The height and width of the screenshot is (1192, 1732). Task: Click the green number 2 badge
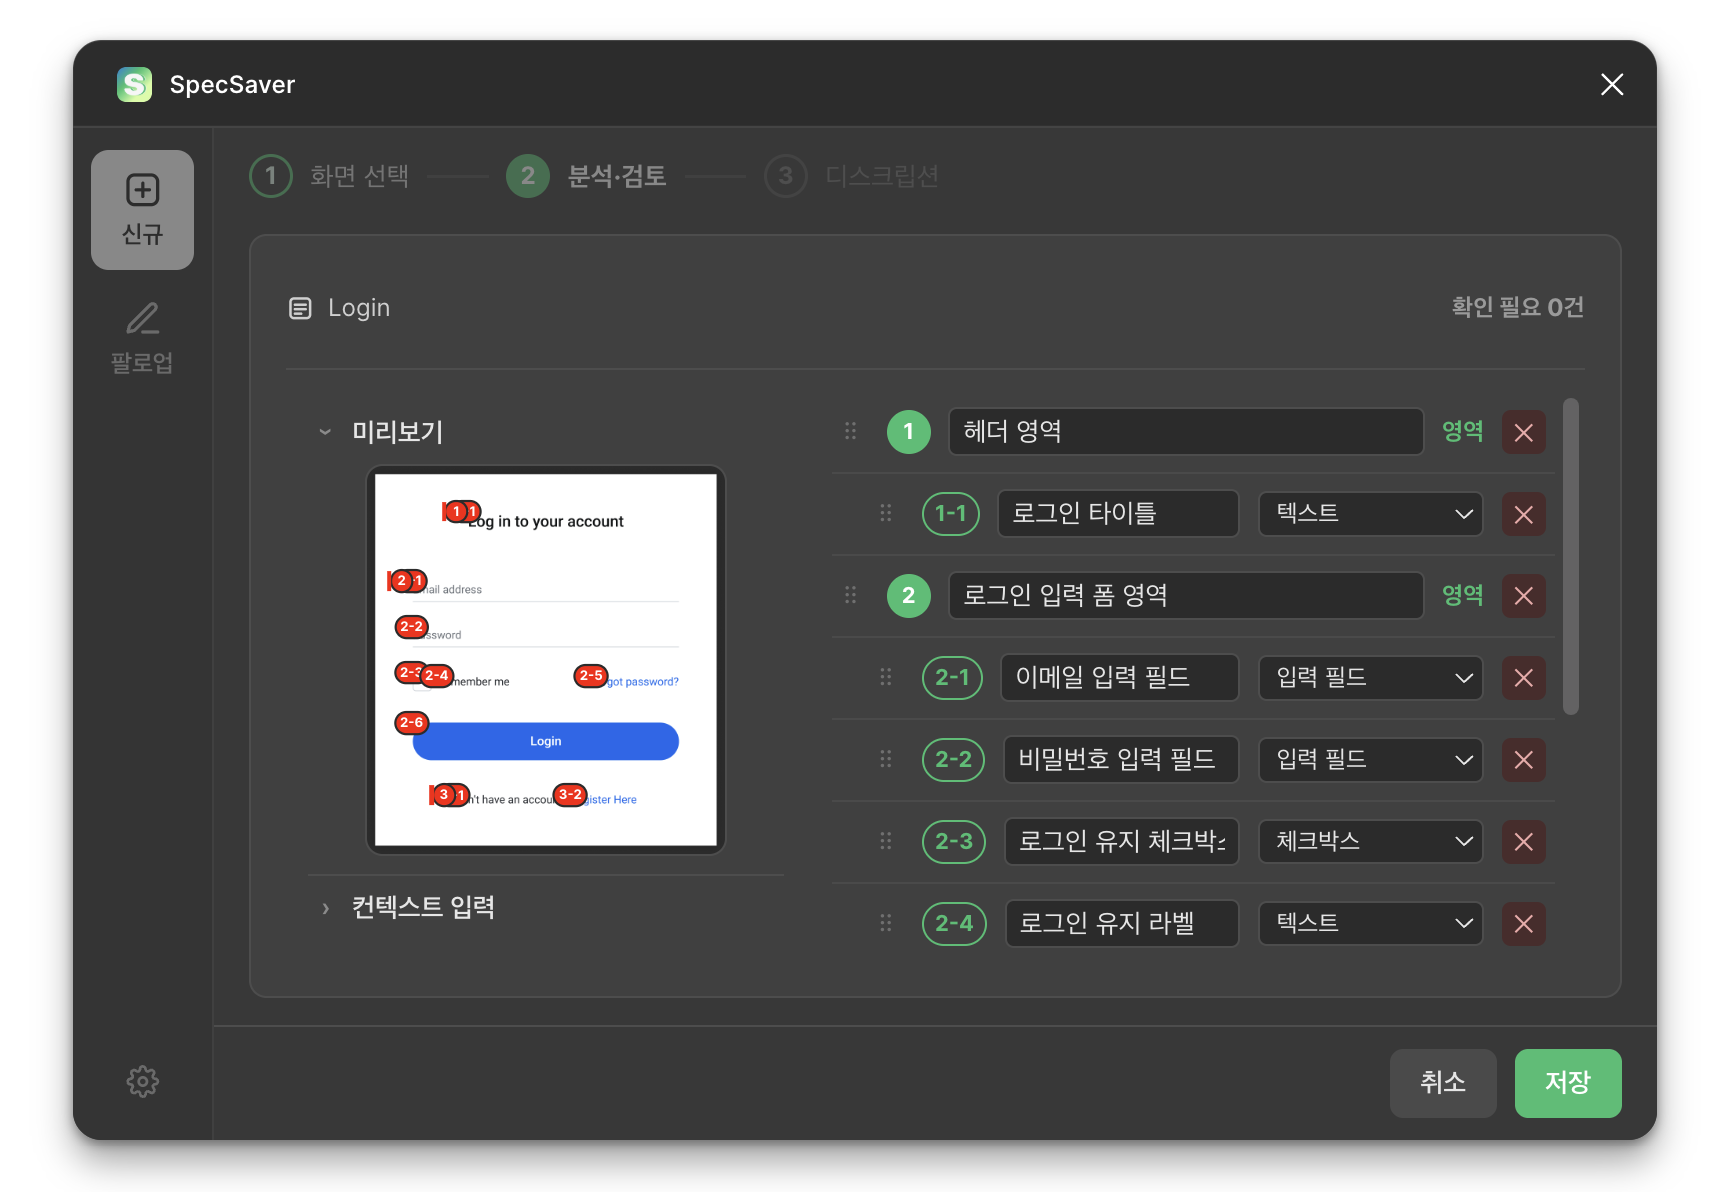pyautogui.click(x=909, y=596)
